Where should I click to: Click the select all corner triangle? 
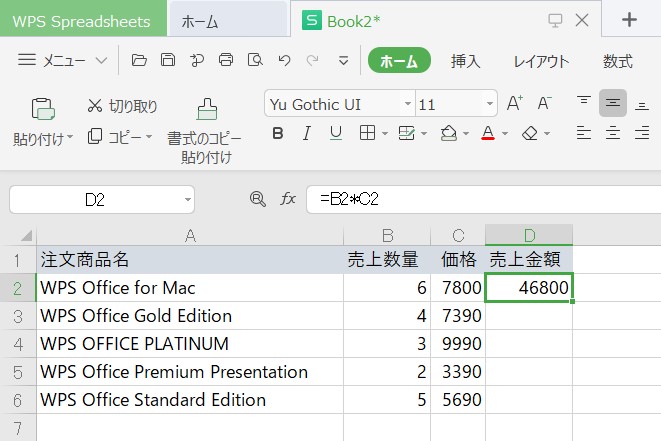coord(26,235)
